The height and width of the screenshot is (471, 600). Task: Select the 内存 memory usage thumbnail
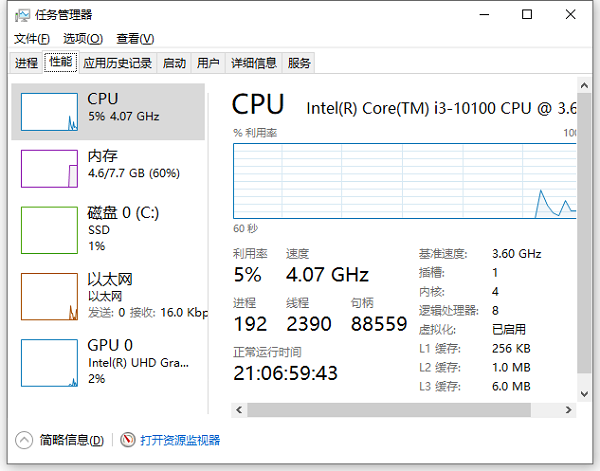pyautogui.click(x=49, y=168)
